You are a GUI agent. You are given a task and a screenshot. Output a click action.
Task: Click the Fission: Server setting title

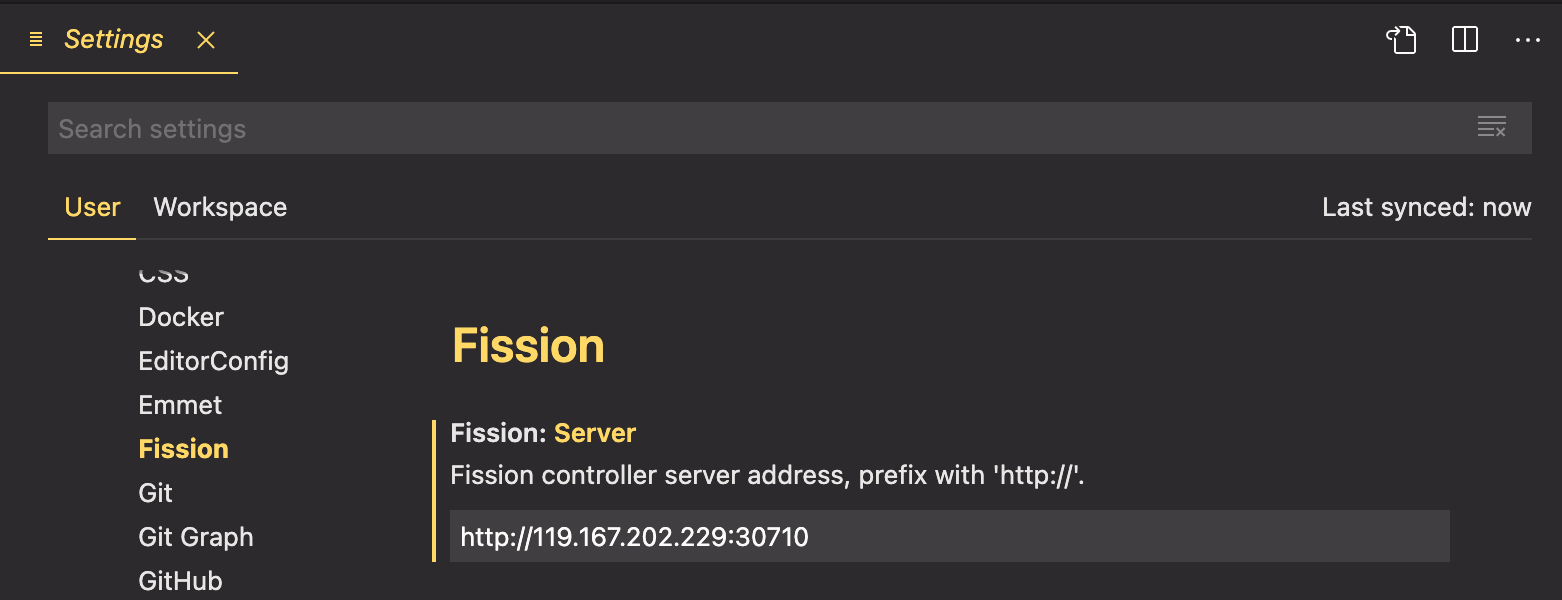[543, 433]
